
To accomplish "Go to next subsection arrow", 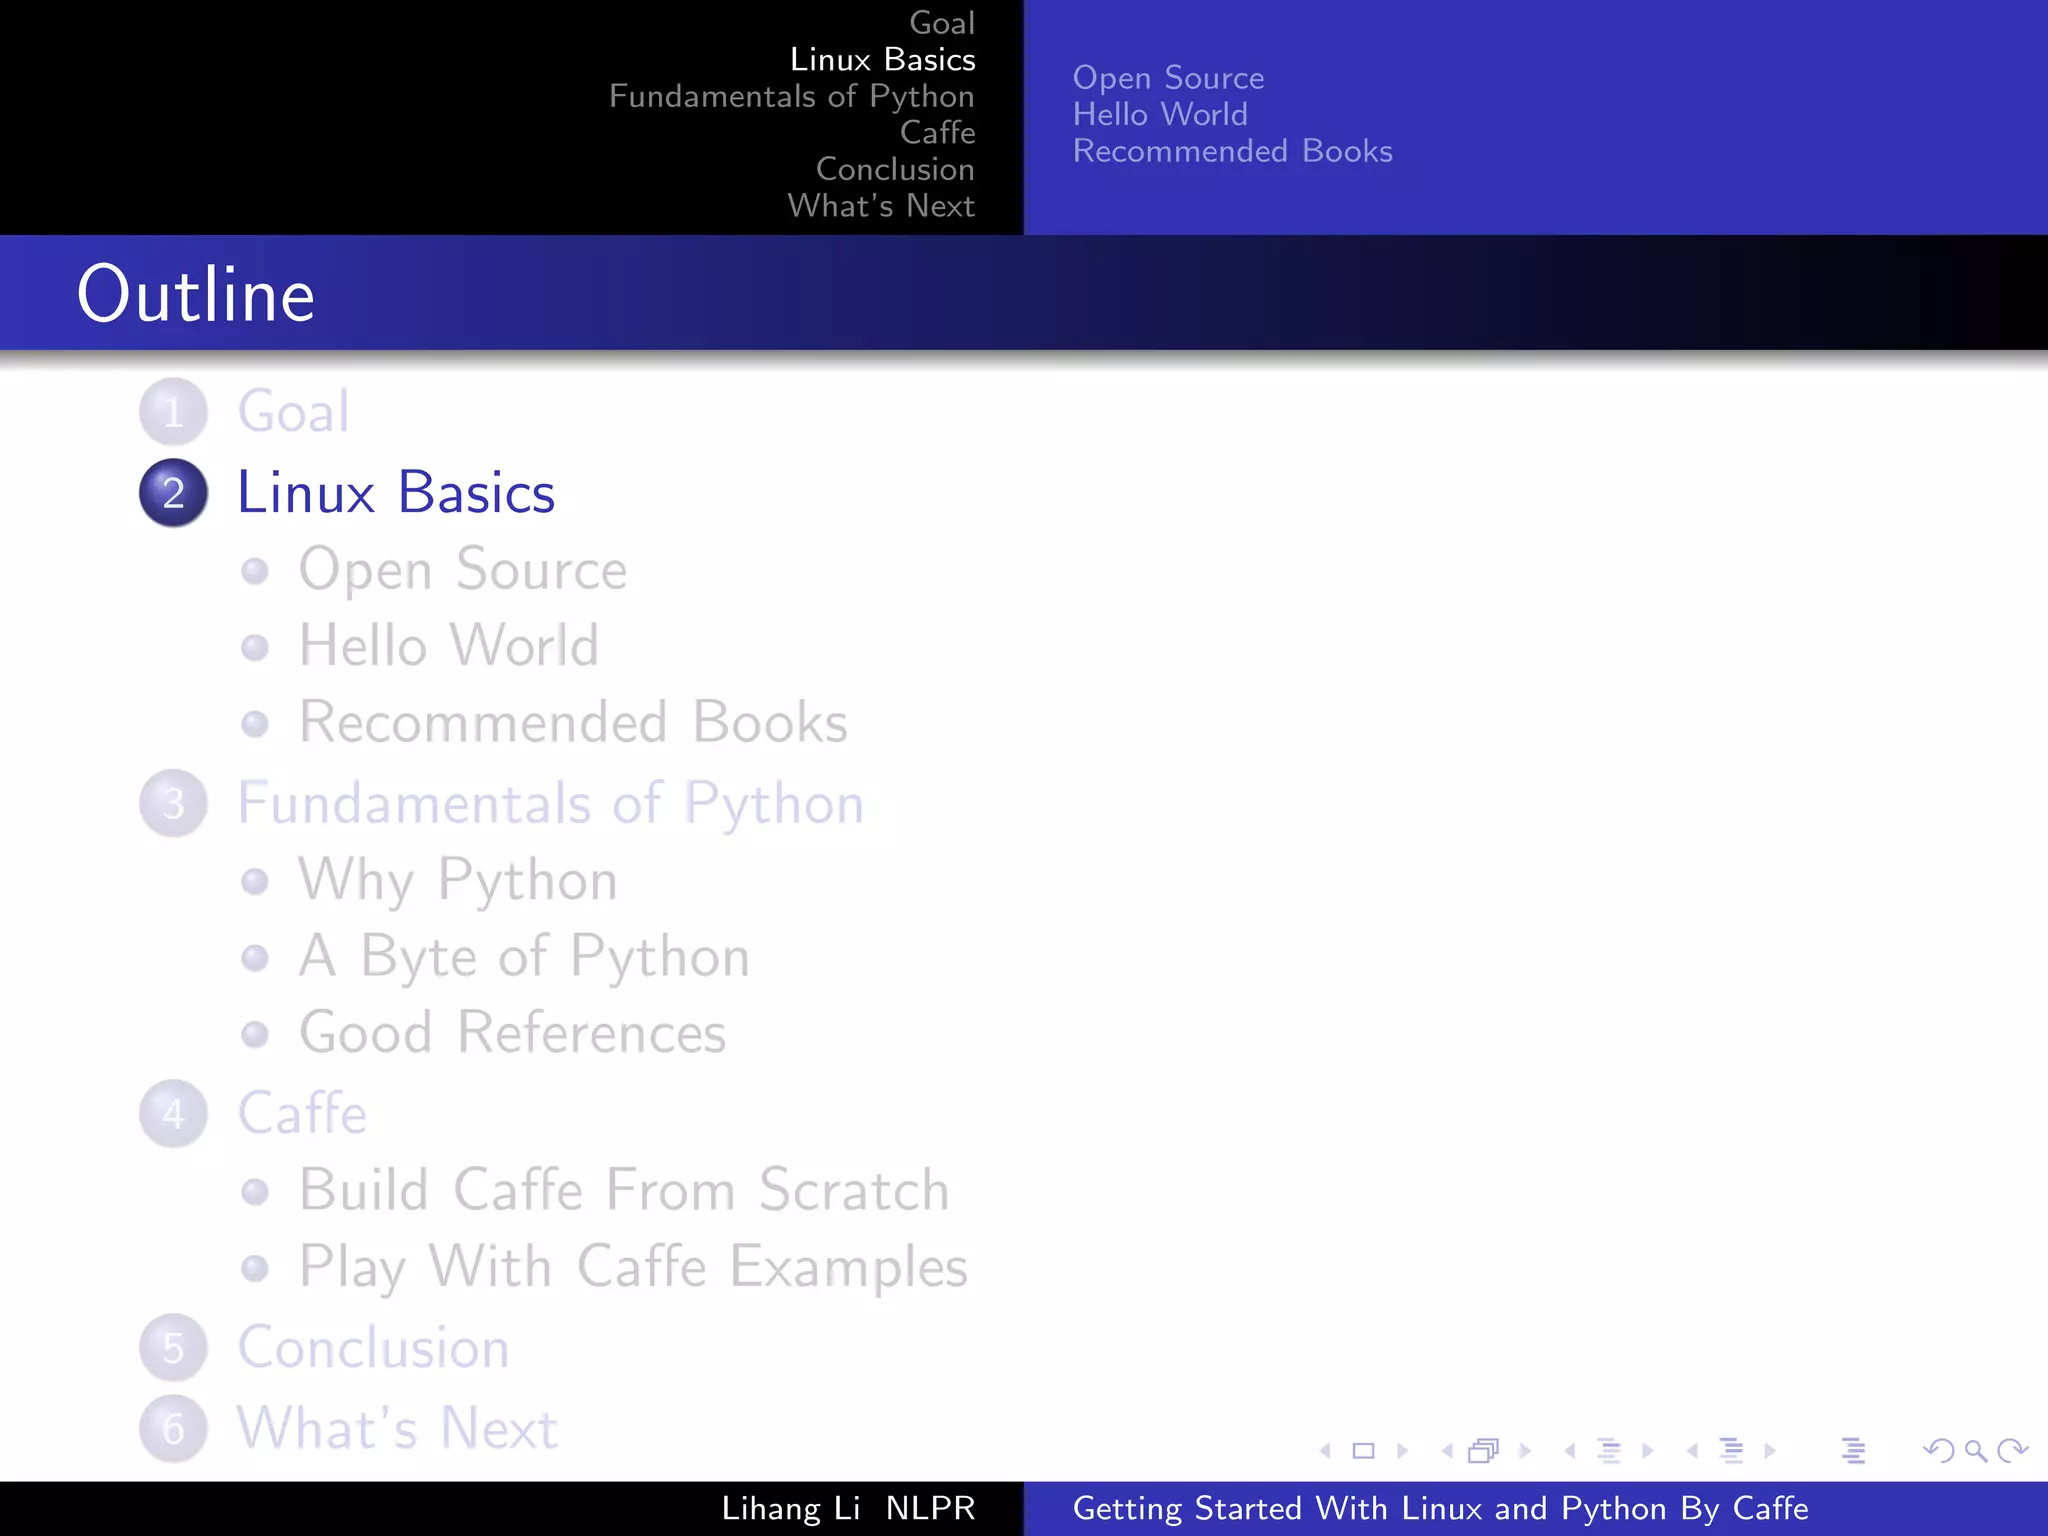I will (x=1648, y=1450).
